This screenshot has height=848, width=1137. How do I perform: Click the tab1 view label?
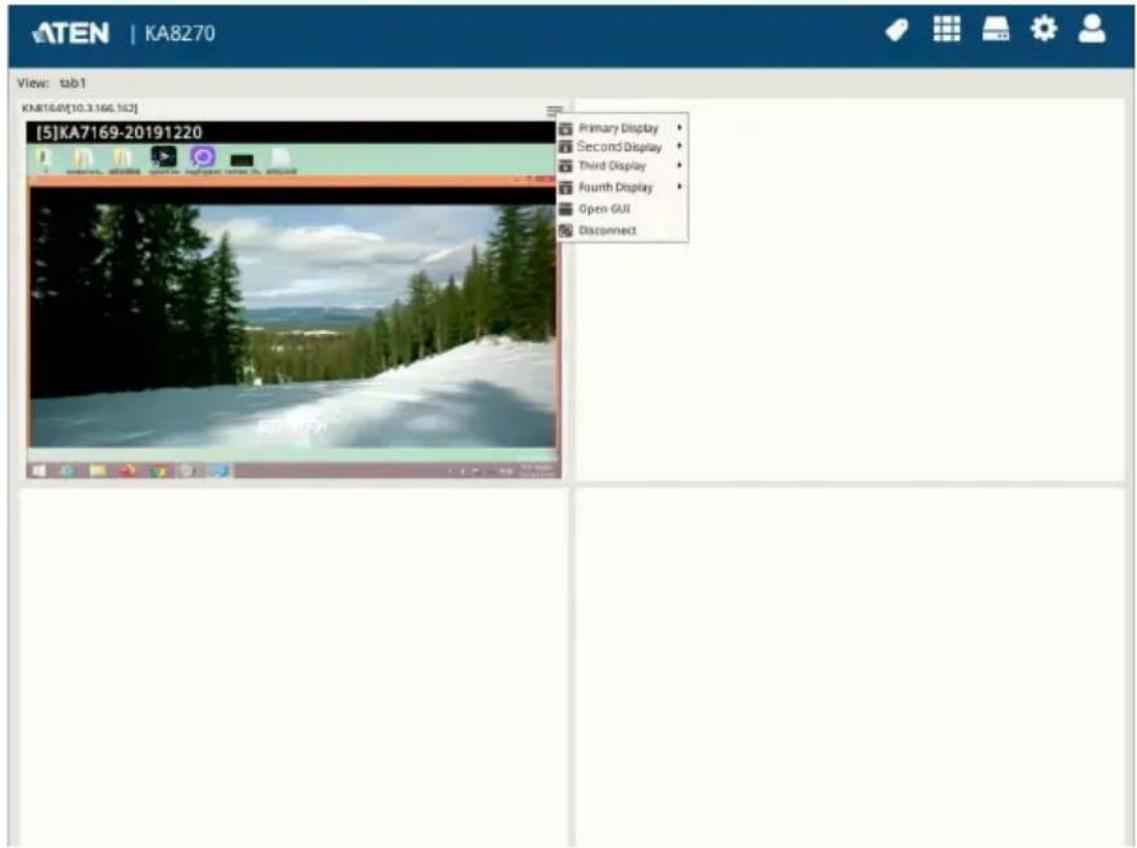pyautogui.click(x=73, y=83)
